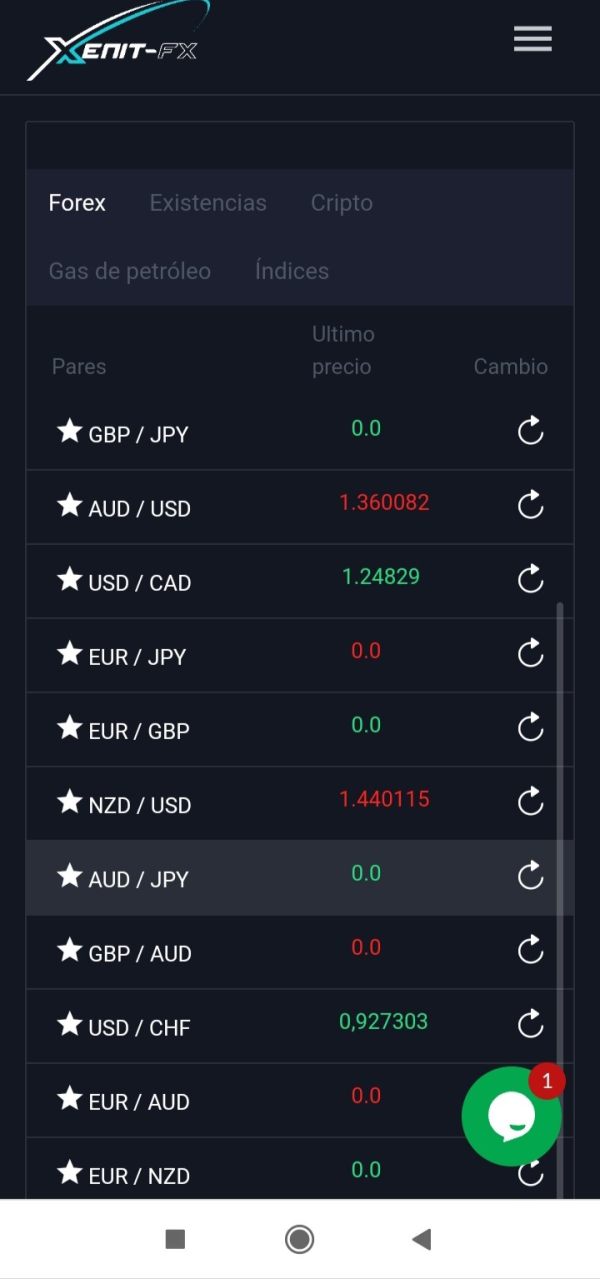Switch to the Existencias tab
The height and width of the screenshot is (1279, 600).
click(208, 203)
